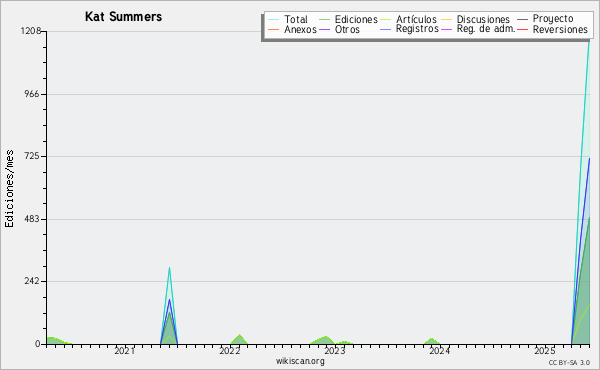Click the 2023 x-axis label
The image size is (600, 370).
(334, 351)
